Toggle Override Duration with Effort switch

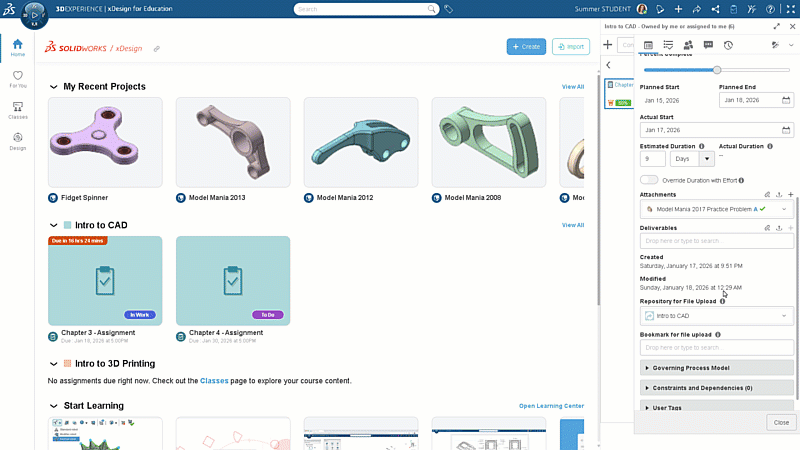tap(650, 180)
